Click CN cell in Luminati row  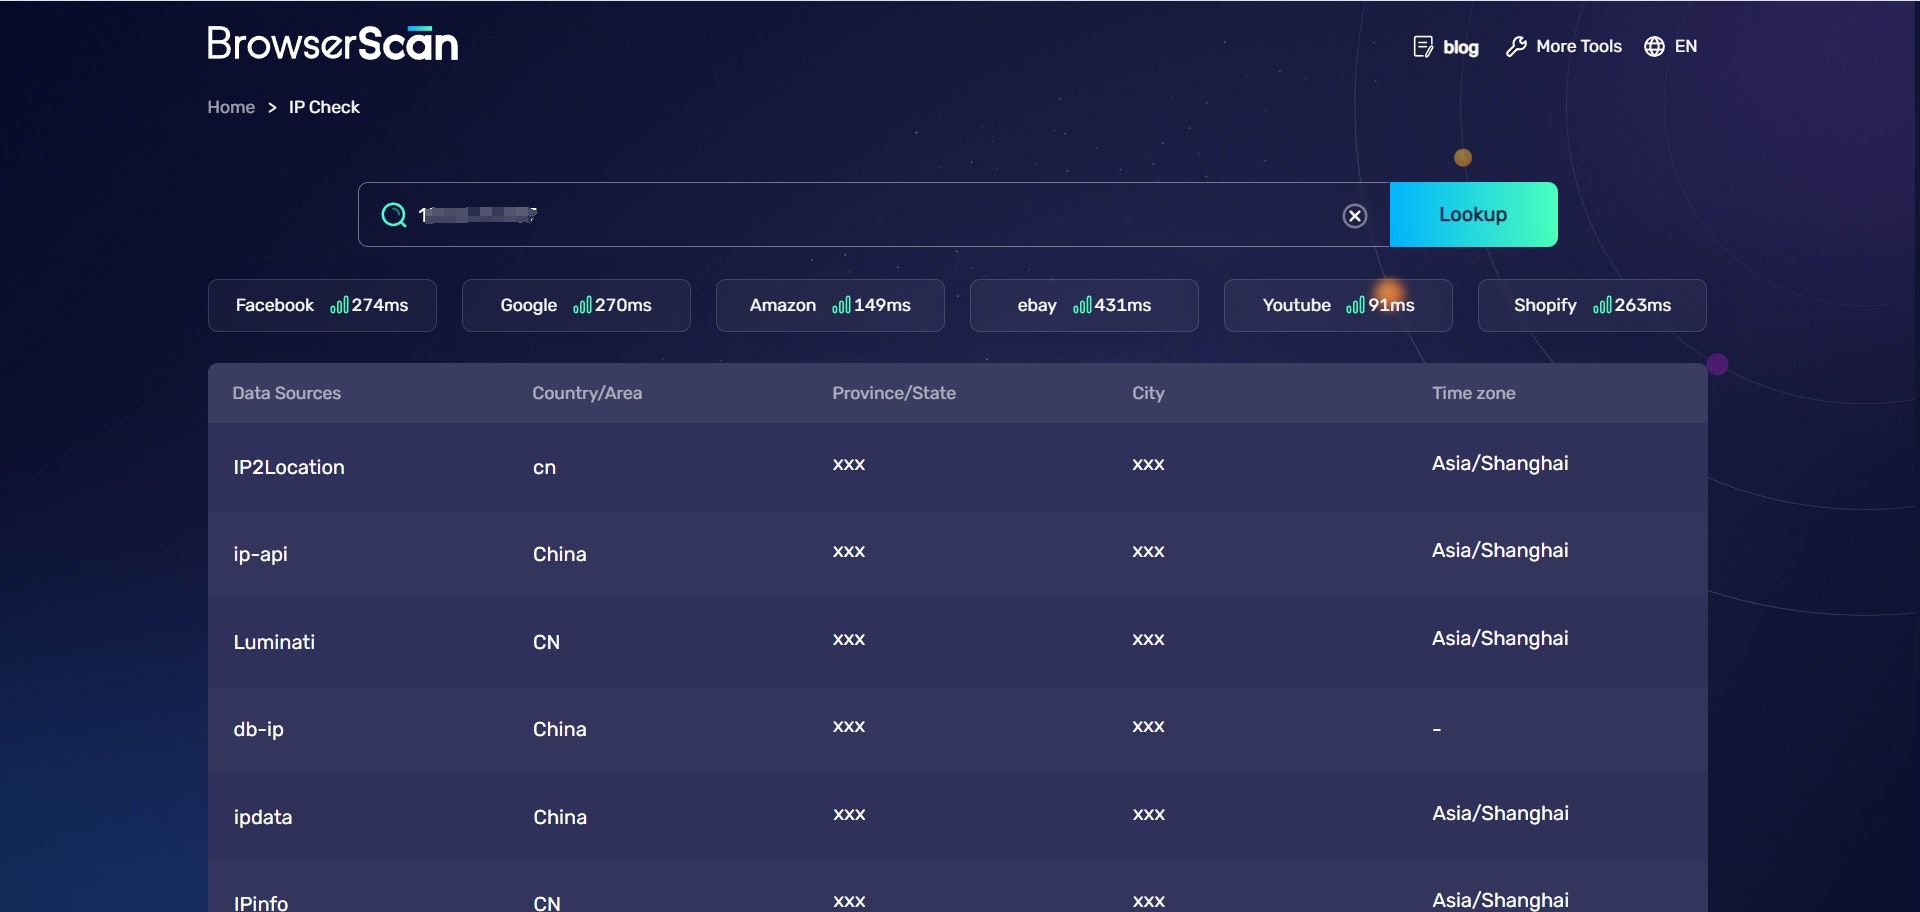(x=546, y=642)
